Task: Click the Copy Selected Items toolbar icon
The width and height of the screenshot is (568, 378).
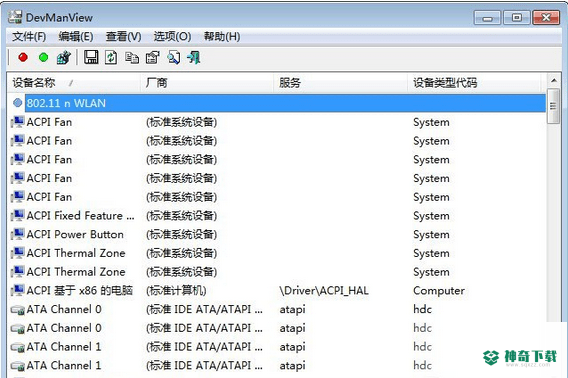Action: click(132, 57)
